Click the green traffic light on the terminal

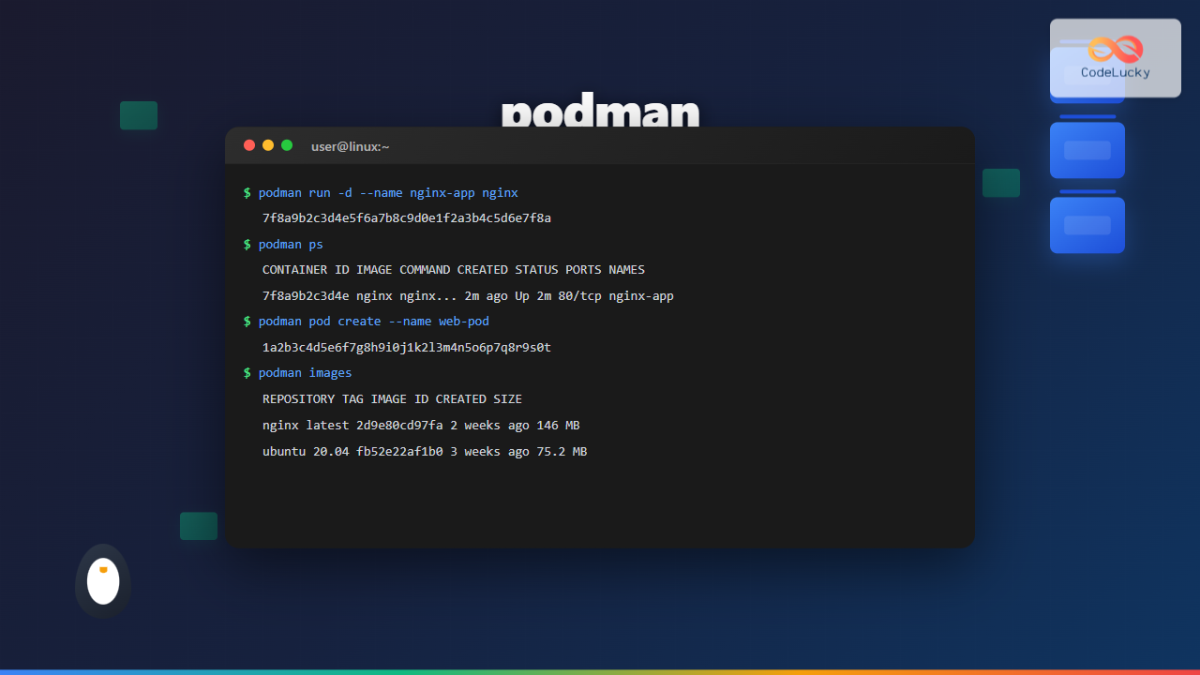tap(286, 144)
